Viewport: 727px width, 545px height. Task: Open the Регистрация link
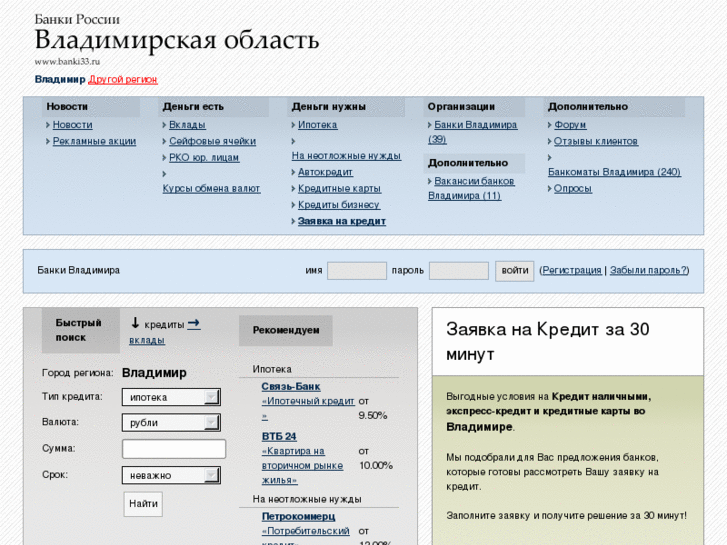pyautogui.click(x=572, y=270)
